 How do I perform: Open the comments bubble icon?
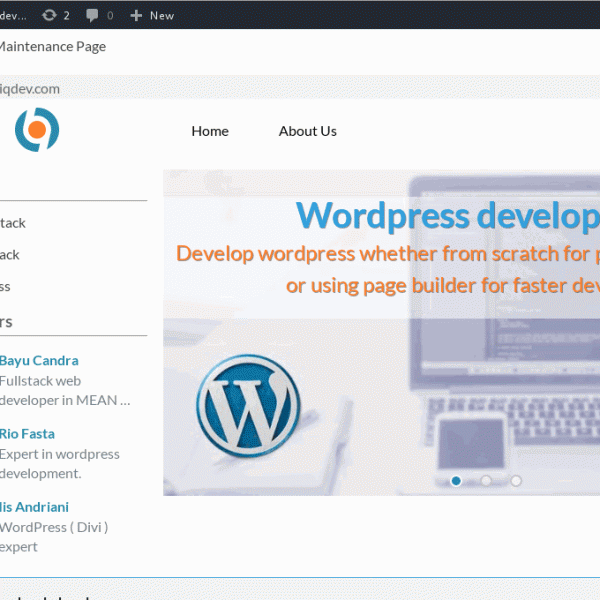pos(92,15)
